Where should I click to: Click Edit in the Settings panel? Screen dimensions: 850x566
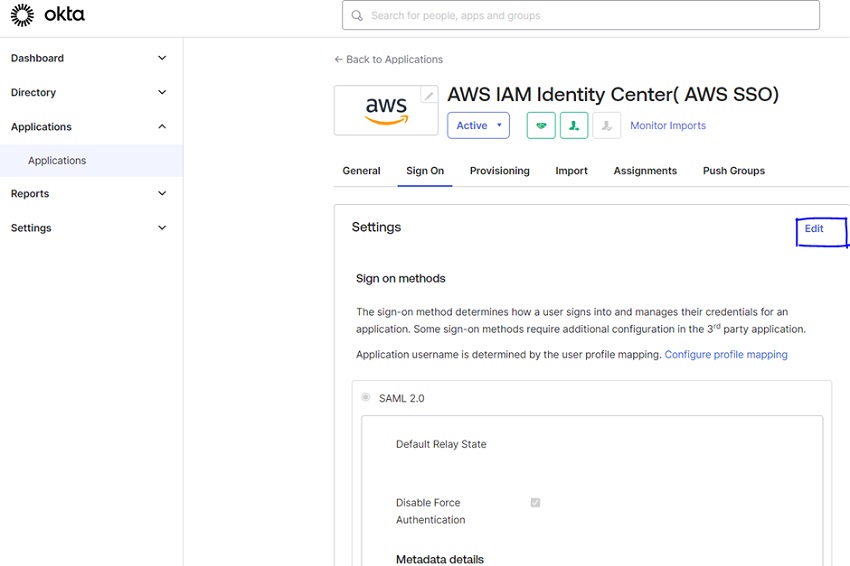click(x=814, y=229)
